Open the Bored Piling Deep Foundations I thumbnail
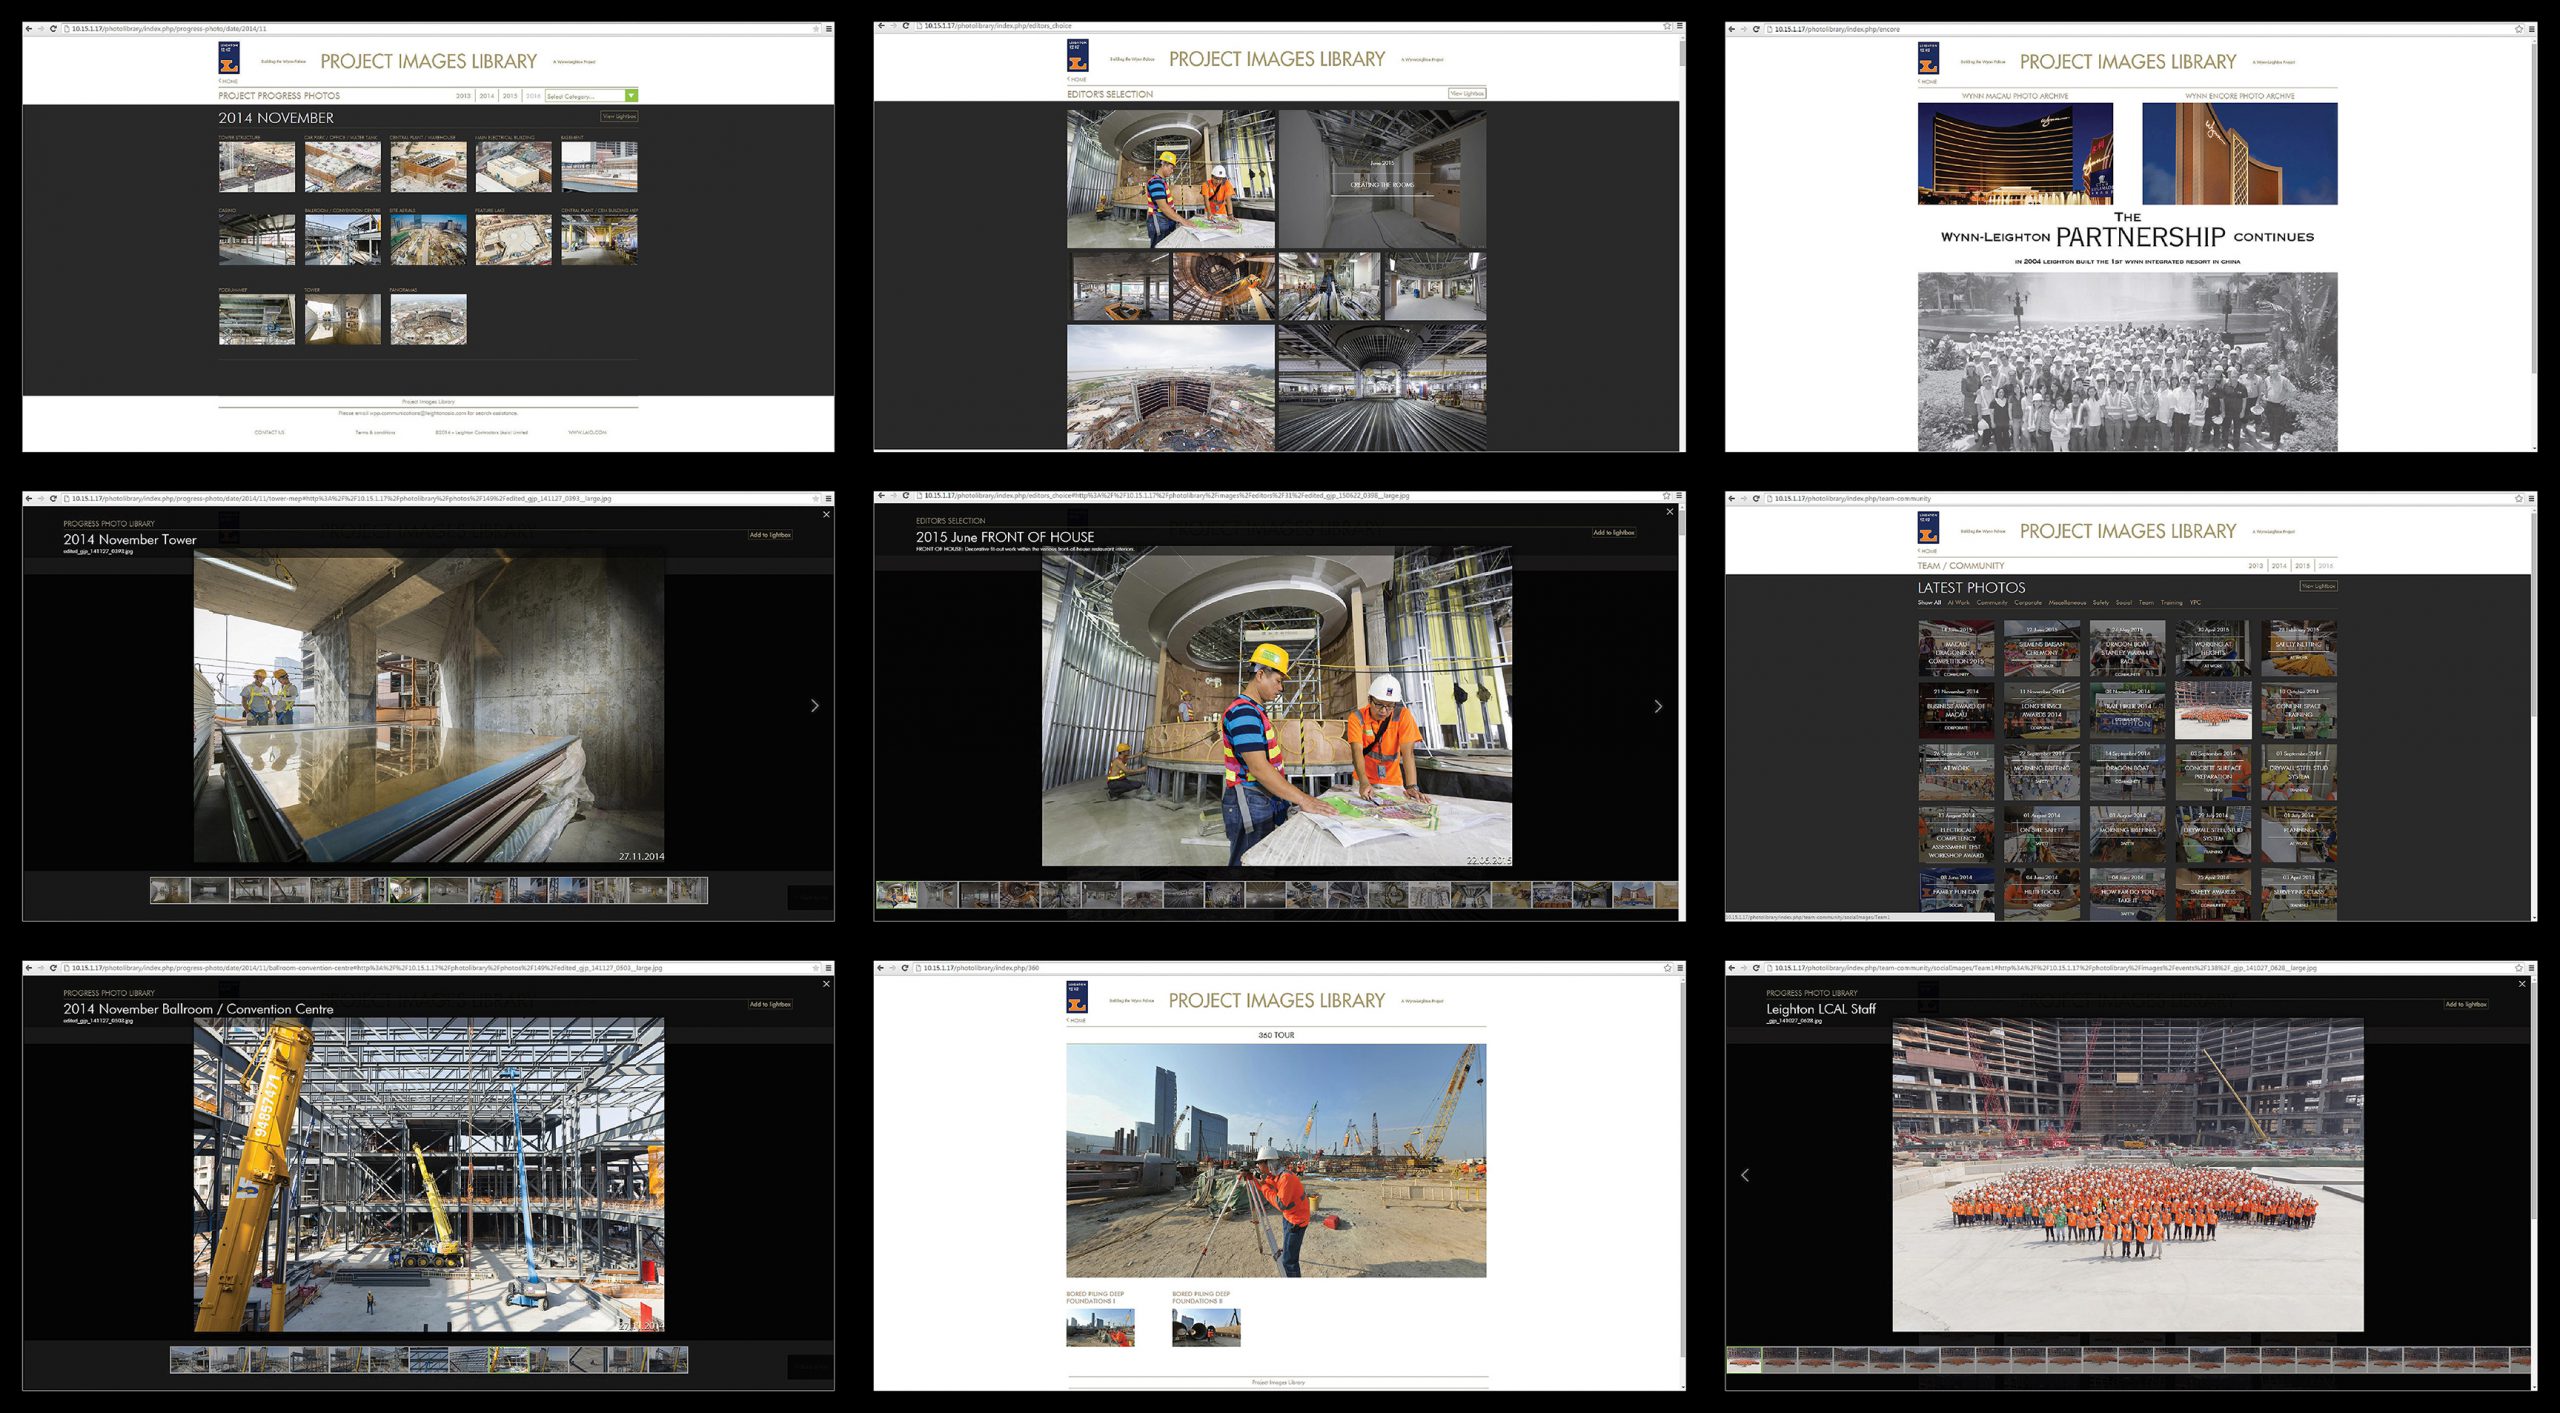2560x1413 pixels. [x=1100, y=1328]
